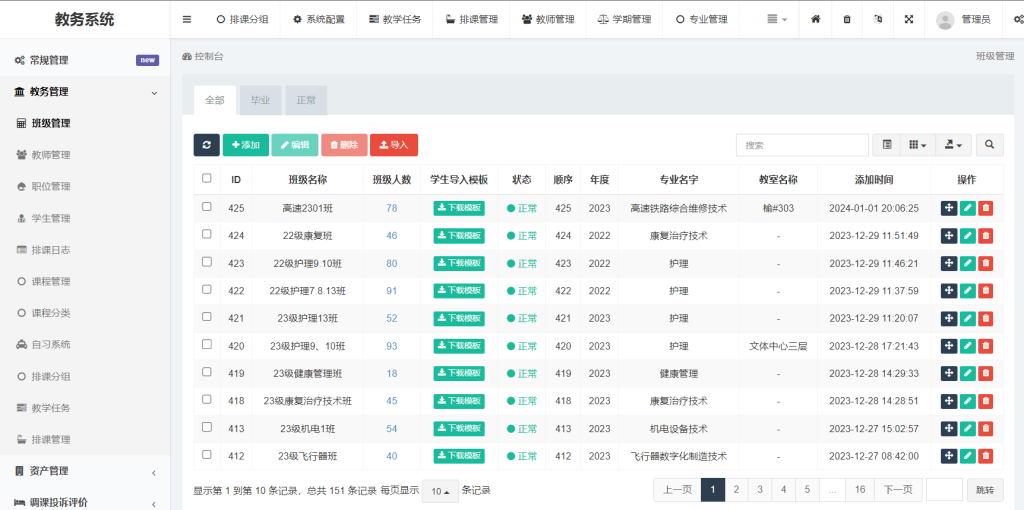Image resolution: width=1024 pixels, height=510 pixels.
Task: Click the 正常 status of row 425
Action: (x=522, y=208)
